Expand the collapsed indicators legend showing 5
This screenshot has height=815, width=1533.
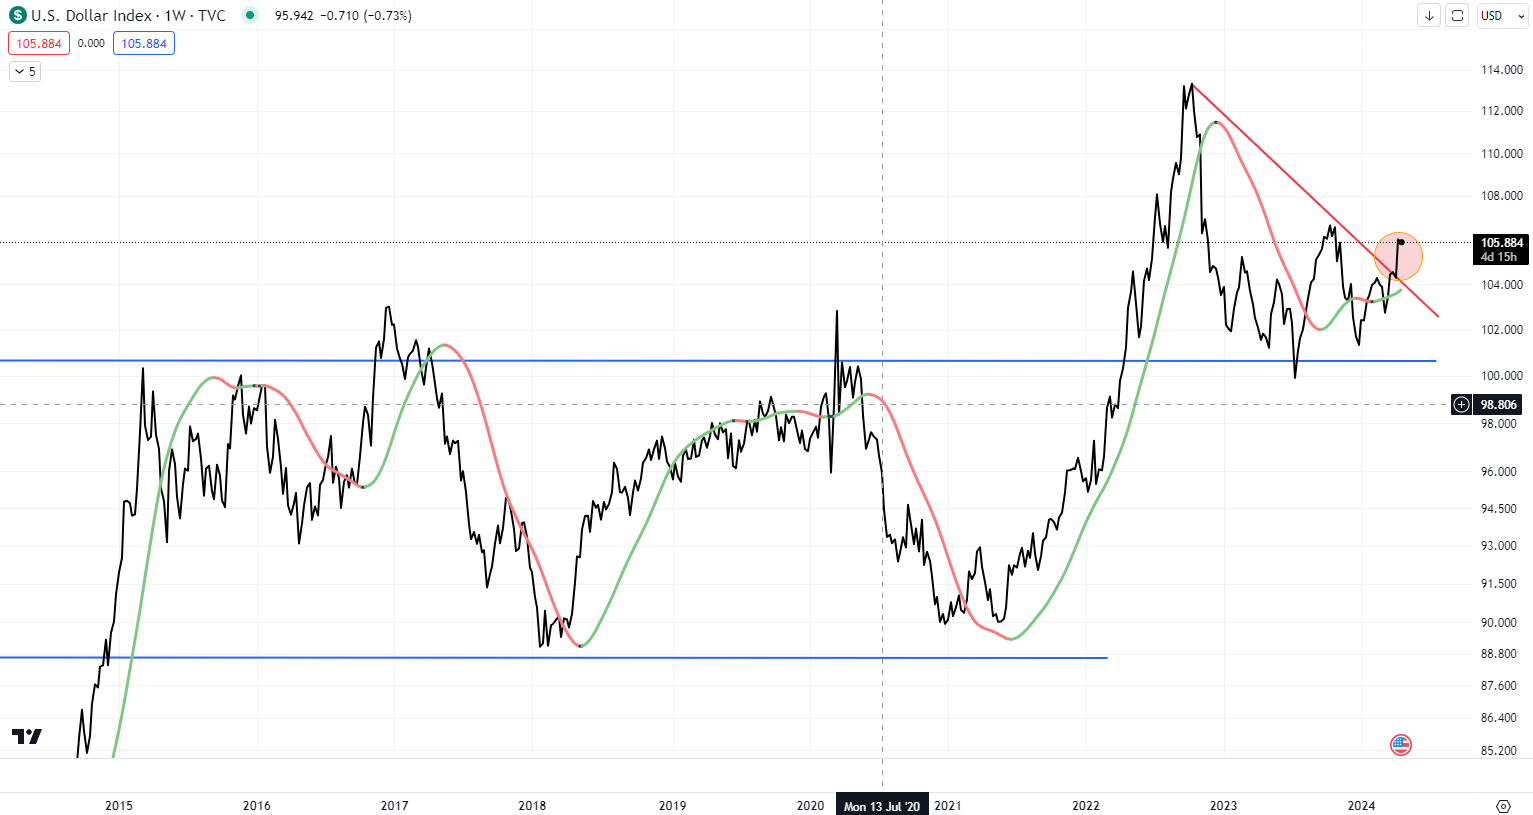[x=25, y=71]
